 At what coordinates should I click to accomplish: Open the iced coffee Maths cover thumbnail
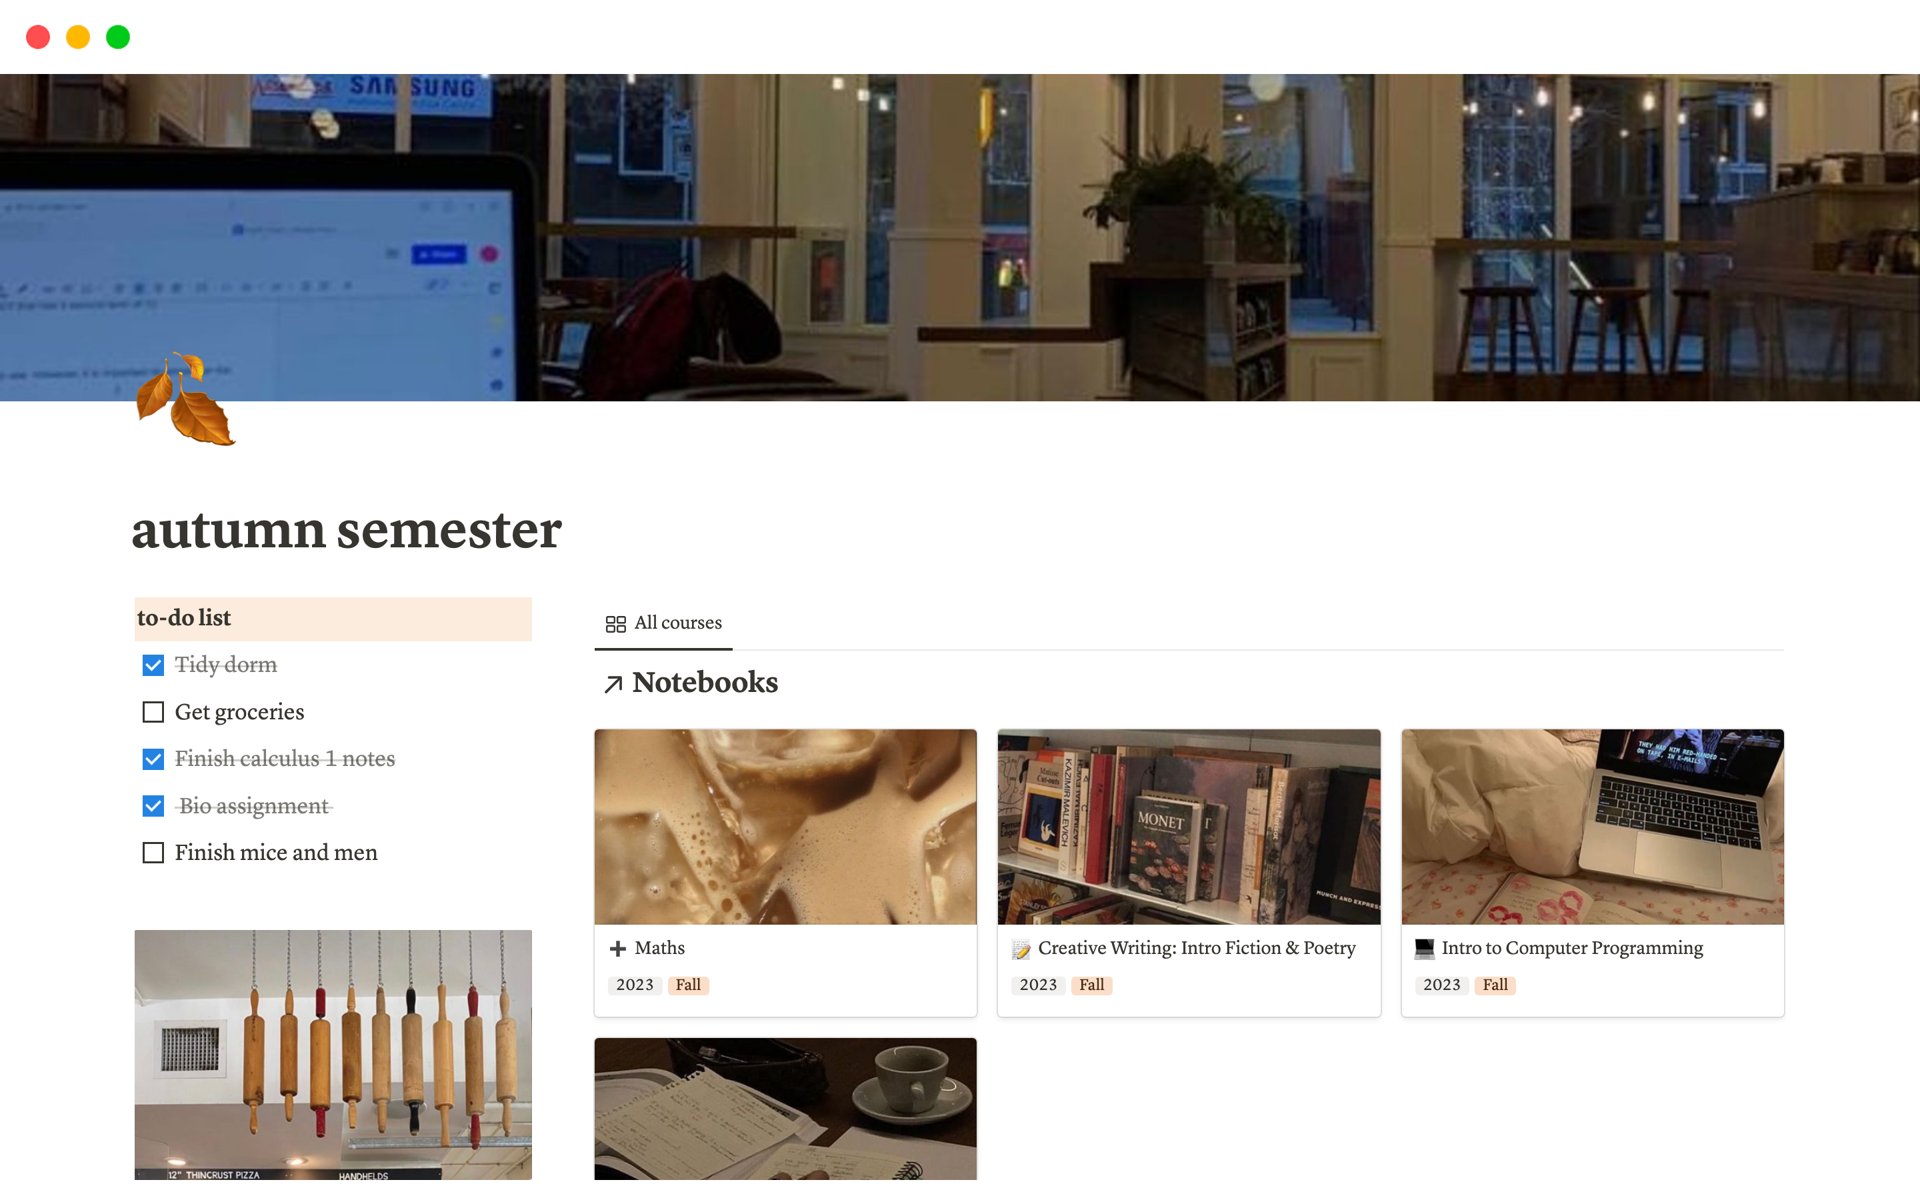pos(785,827)
